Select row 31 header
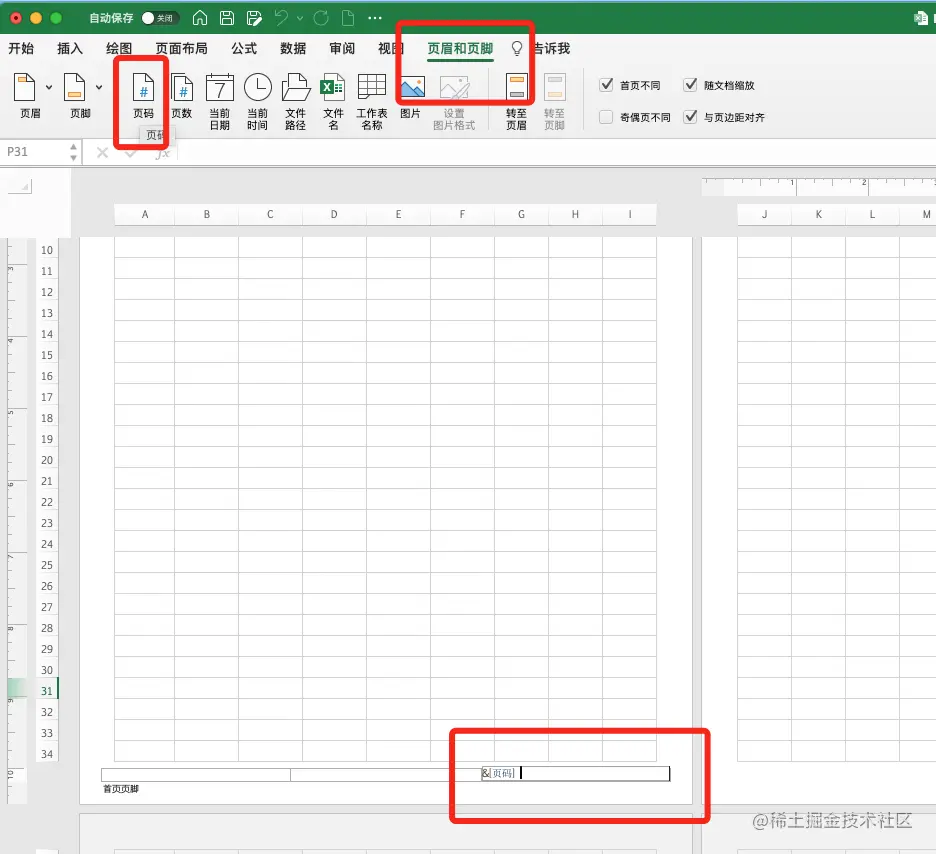The height and width of the screenshot is (854, 936). [47, 691]
